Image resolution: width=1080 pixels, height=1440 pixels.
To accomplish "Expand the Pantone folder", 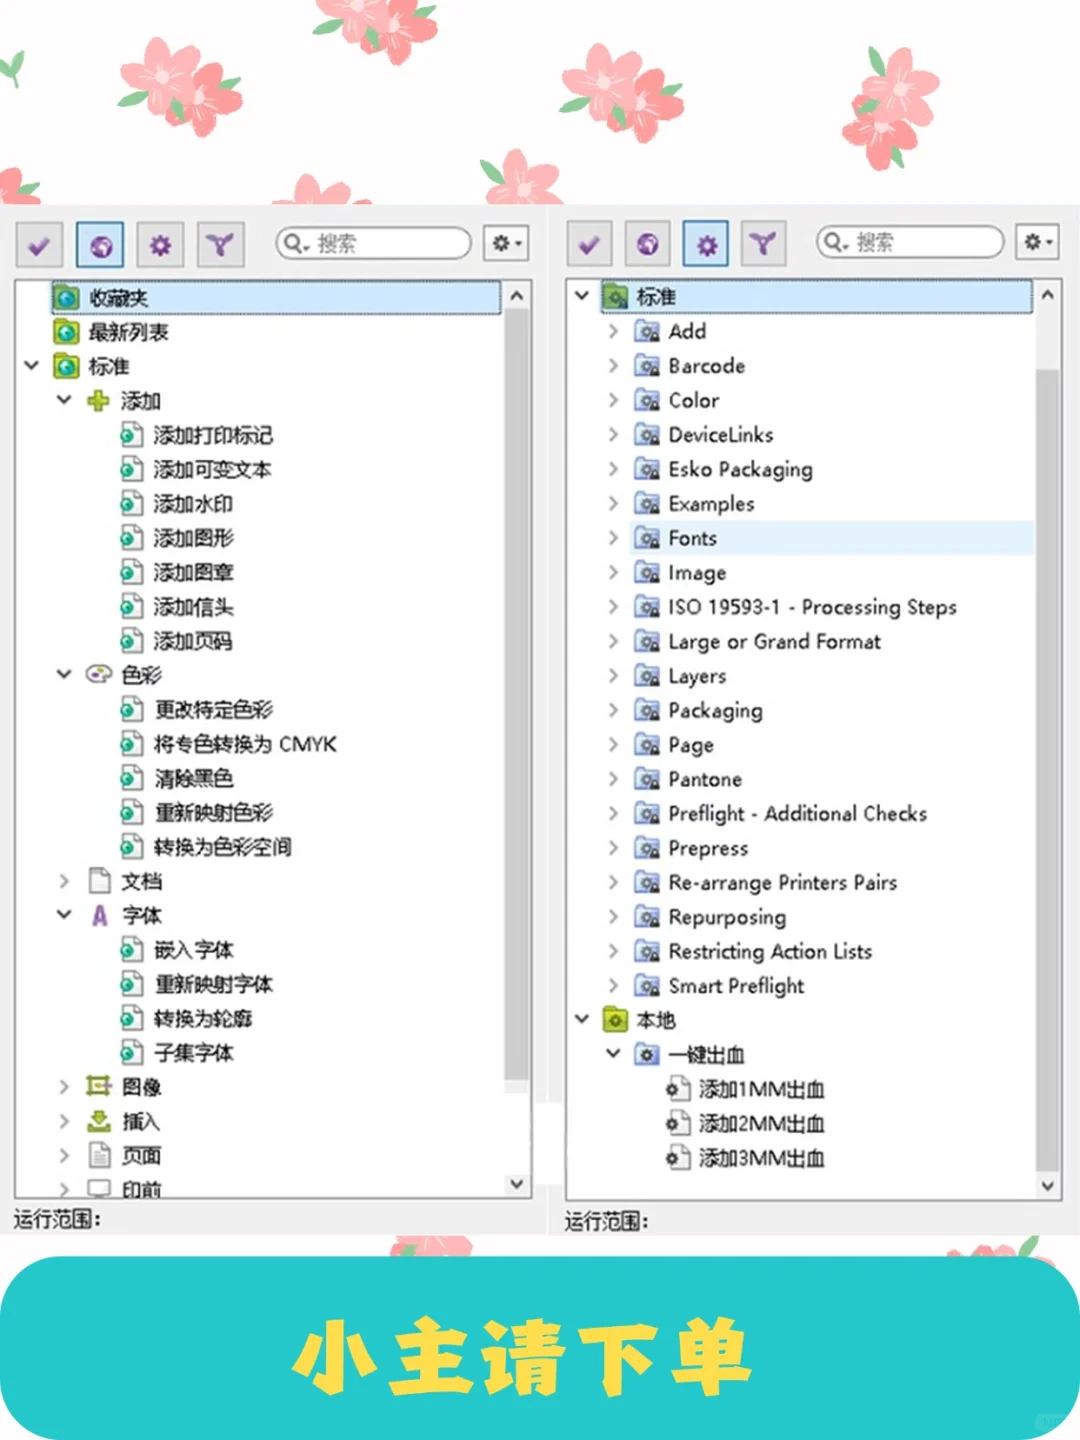I will point(613,779).
